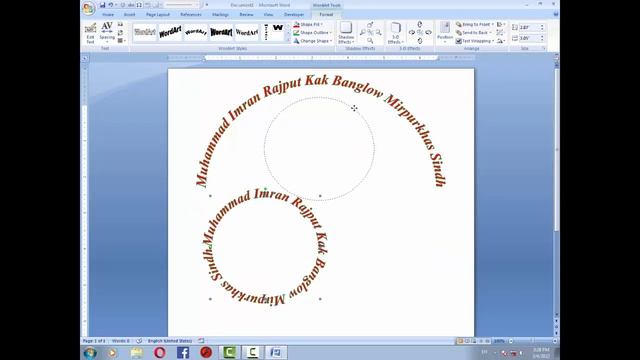Click the Office button
Viewport: 640px width, 360px height.
tap(88, 8)
